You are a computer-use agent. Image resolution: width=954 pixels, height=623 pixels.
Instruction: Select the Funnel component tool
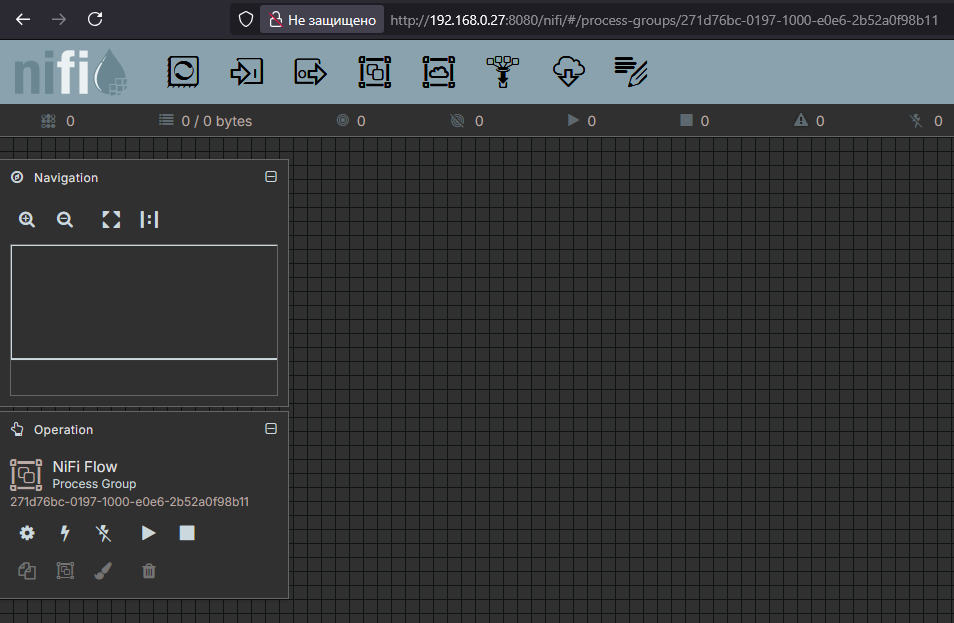click(502, 71)
